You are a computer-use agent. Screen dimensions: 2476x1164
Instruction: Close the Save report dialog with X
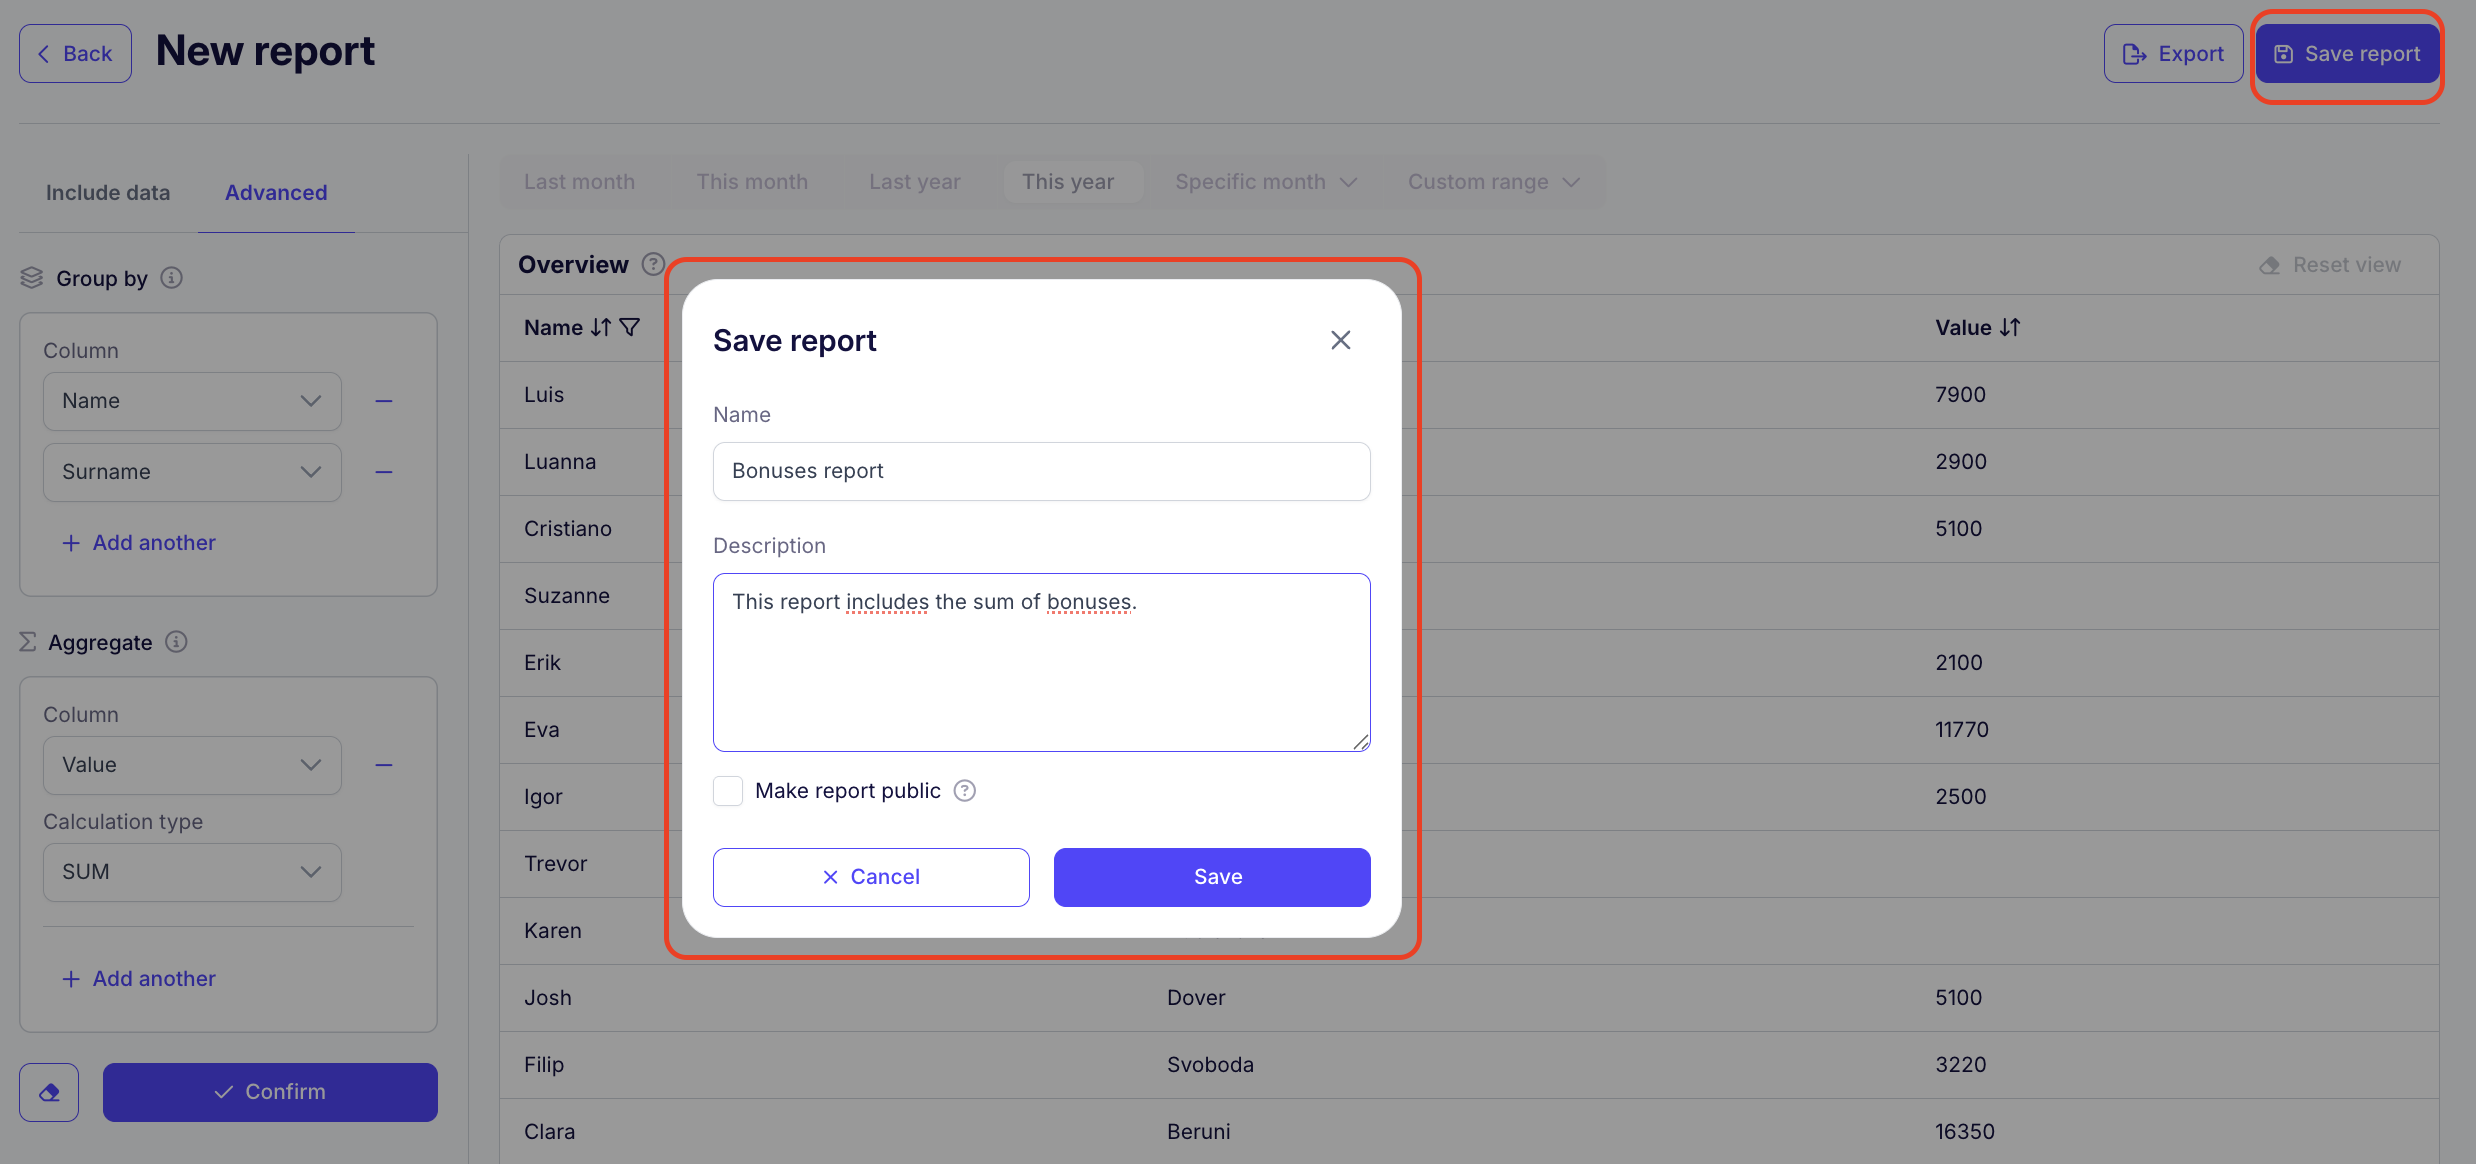[x=1340, y=340]
